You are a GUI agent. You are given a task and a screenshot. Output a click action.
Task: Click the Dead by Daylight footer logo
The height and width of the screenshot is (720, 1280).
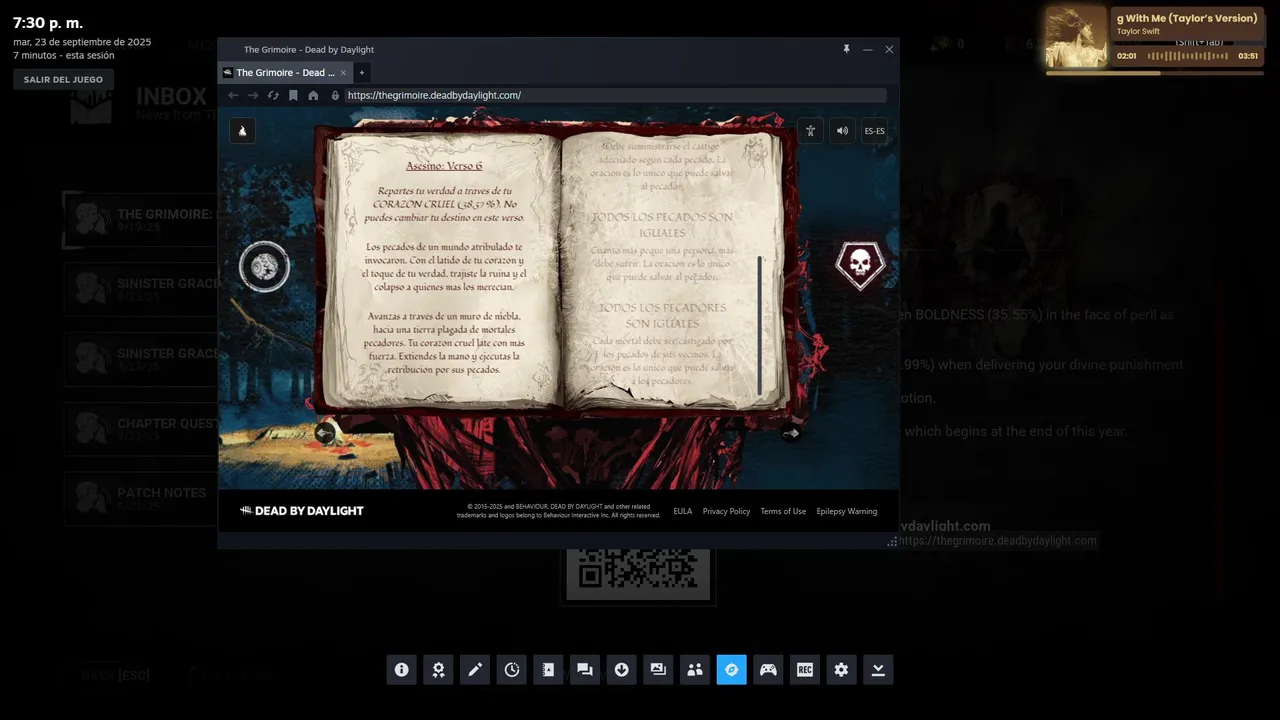tap(302, 510)
